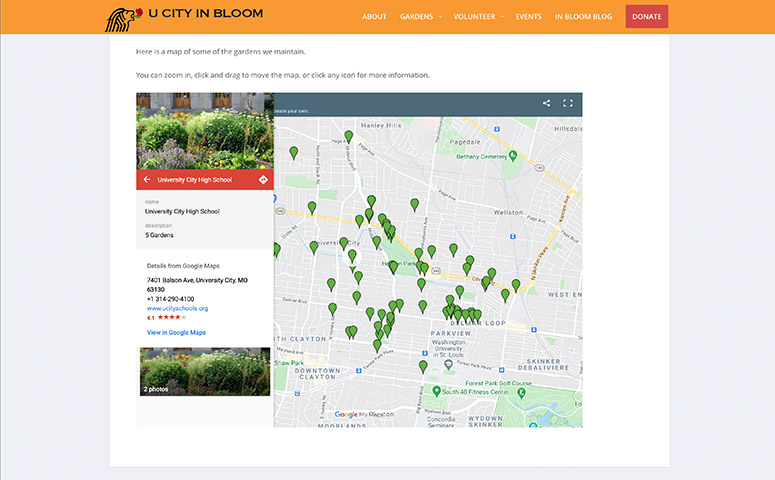Click the large garden photo at panel top

[205, 131]
